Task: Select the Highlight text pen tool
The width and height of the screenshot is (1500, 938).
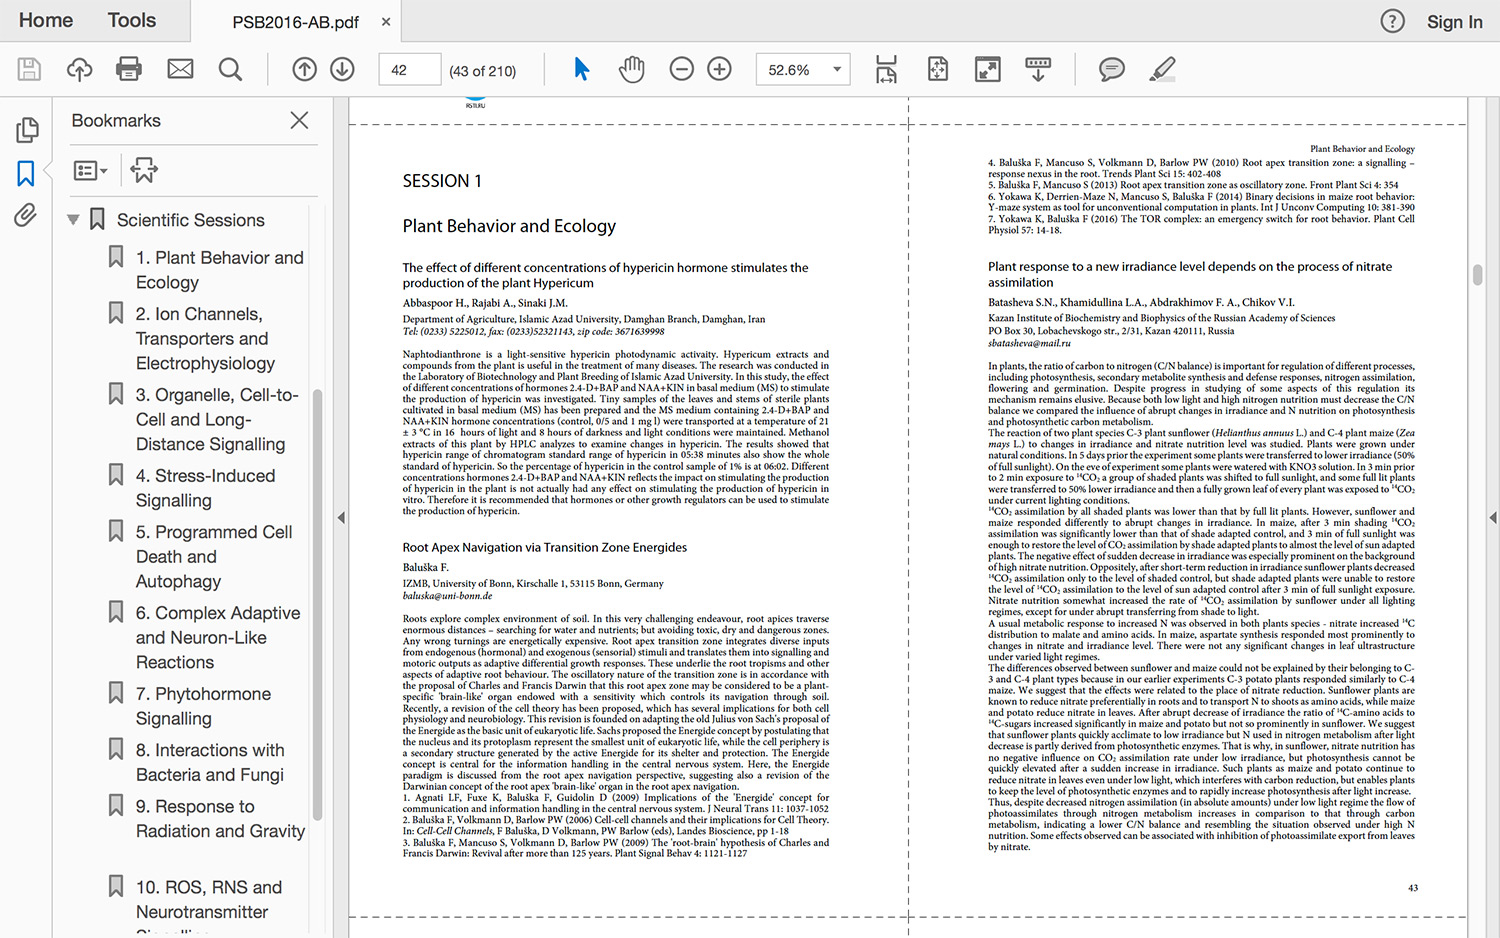Action: coord(1162,69)
